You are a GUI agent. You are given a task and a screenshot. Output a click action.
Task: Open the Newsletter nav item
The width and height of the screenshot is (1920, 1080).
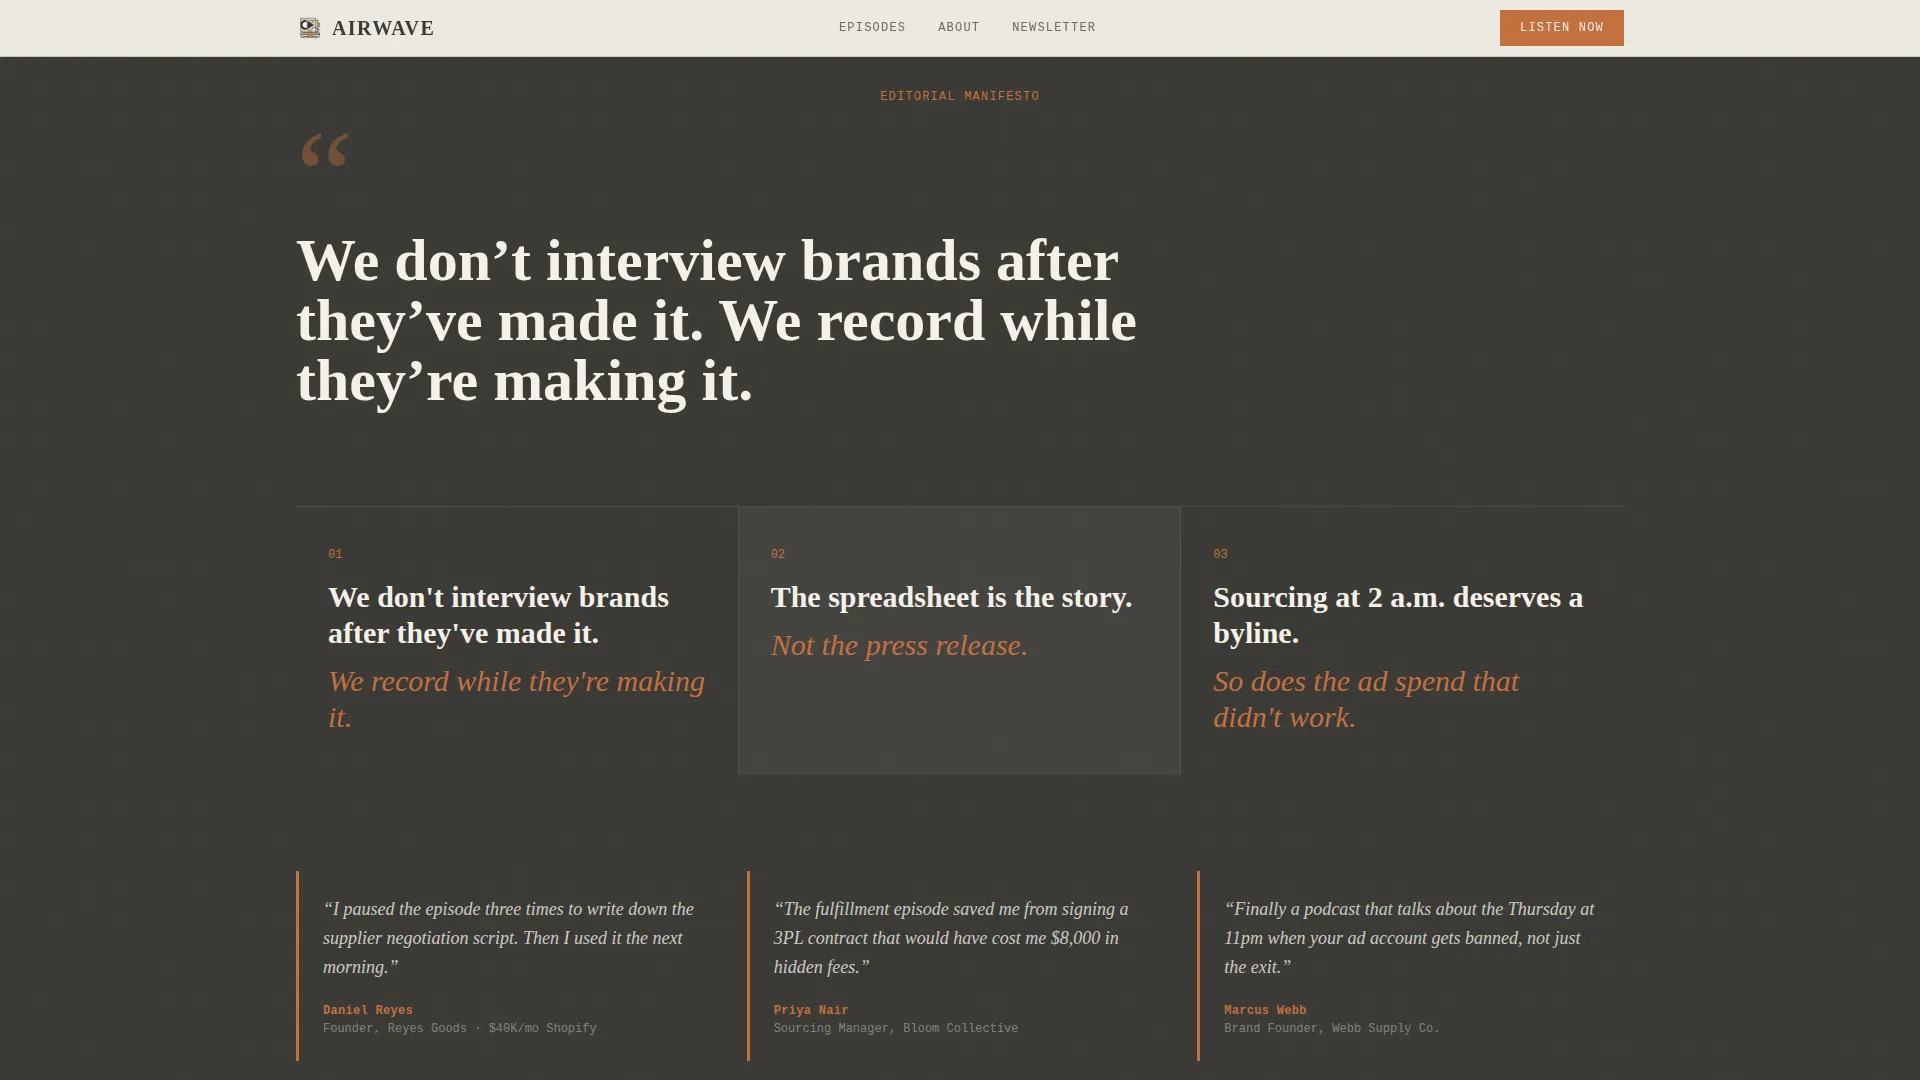[x=1053, y=27]
